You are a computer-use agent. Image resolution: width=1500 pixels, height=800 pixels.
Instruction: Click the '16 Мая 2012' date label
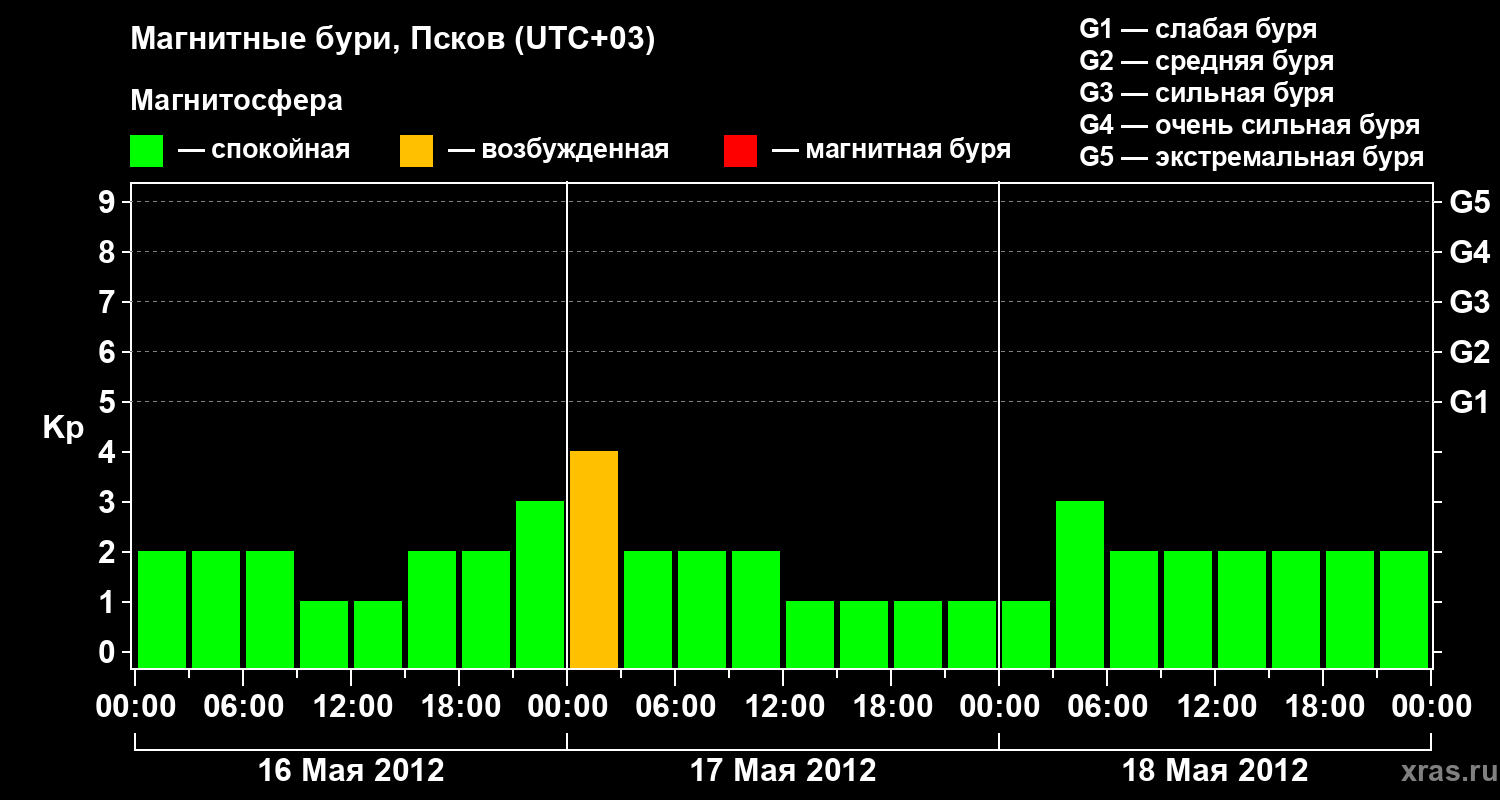click(x=351, y=770)
